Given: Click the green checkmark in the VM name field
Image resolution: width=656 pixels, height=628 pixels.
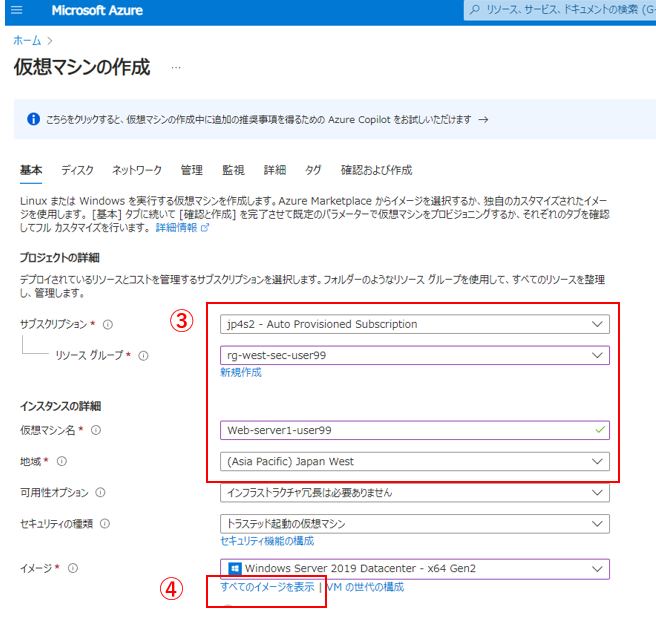Looking at the screenshot, I should (x=600, y=430).
